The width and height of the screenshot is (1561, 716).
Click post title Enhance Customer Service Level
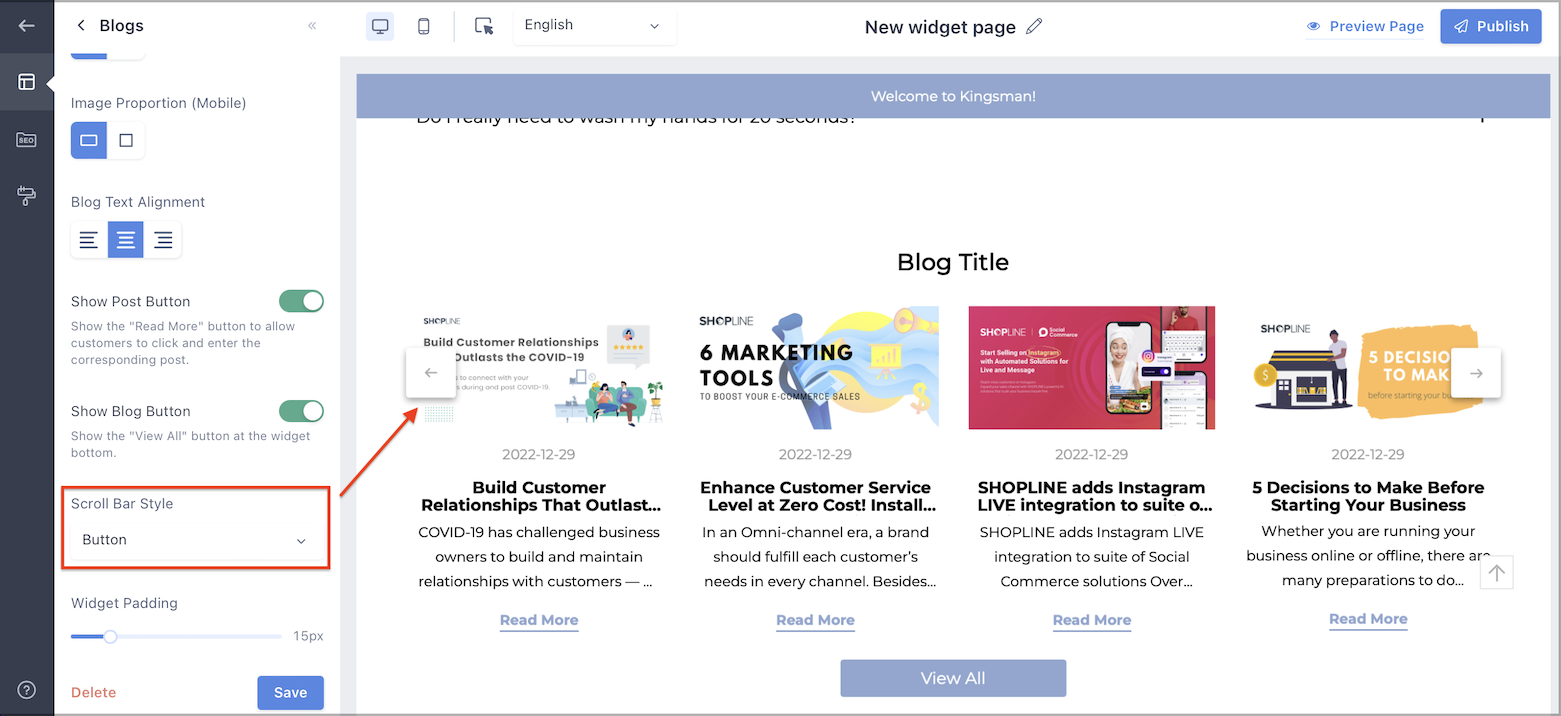pyautogui.click(x=816, y=496)
